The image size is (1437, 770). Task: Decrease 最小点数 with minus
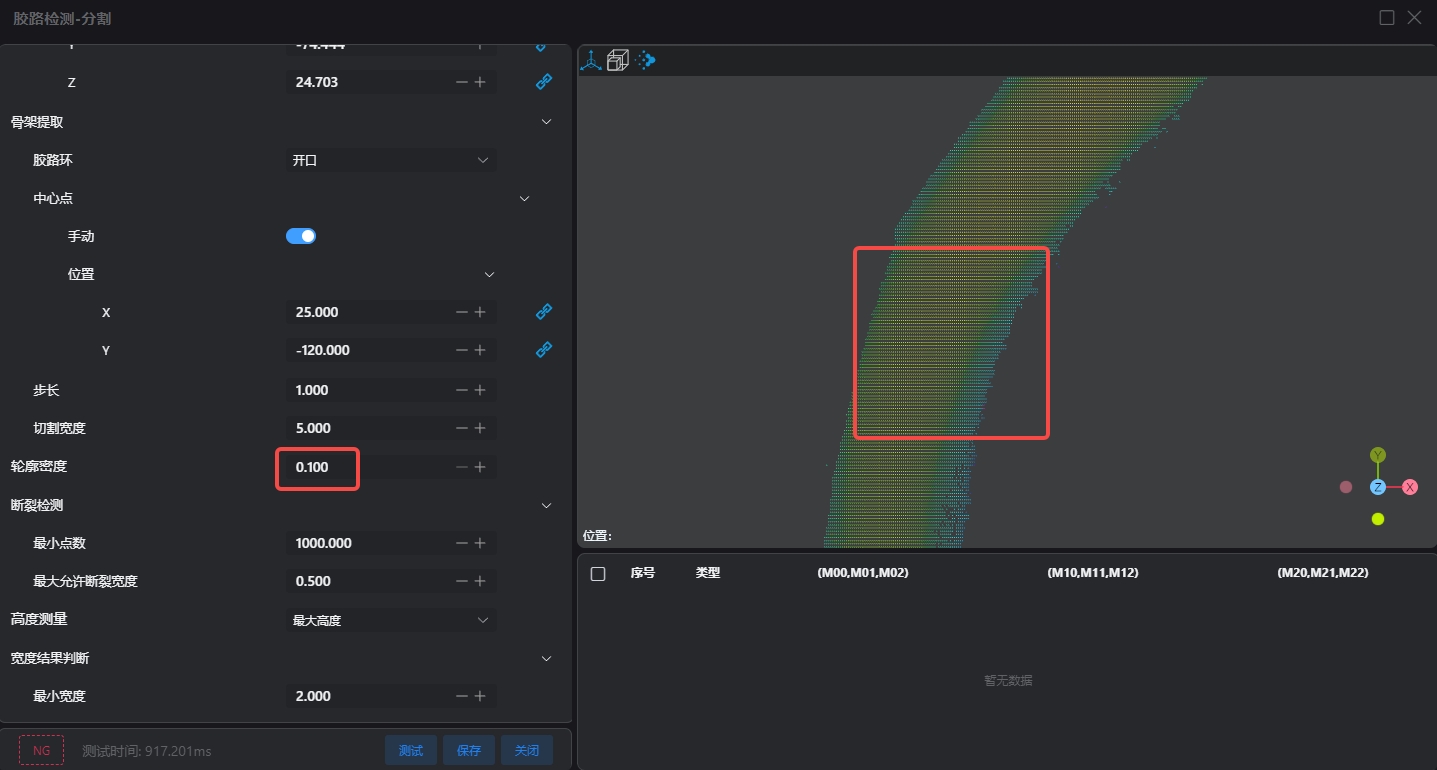point(461,543)
